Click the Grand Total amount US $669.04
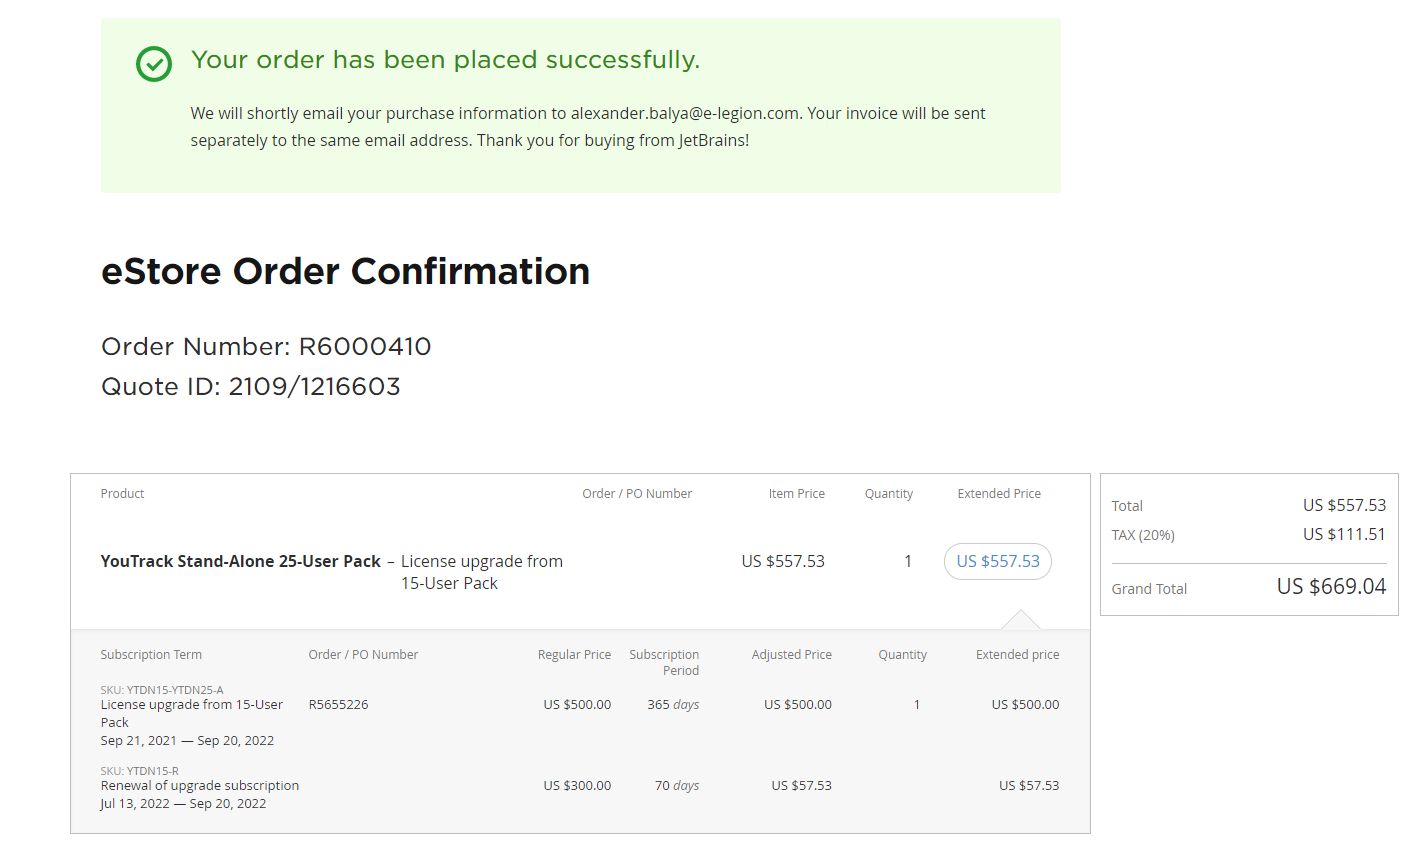 click(1331, 587)
